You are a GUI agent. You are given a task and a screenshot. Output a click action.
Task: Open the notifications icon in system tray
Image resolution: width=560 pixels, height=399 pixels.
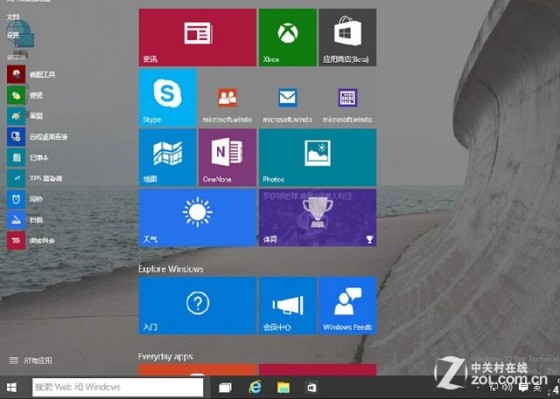click(524, 387)
